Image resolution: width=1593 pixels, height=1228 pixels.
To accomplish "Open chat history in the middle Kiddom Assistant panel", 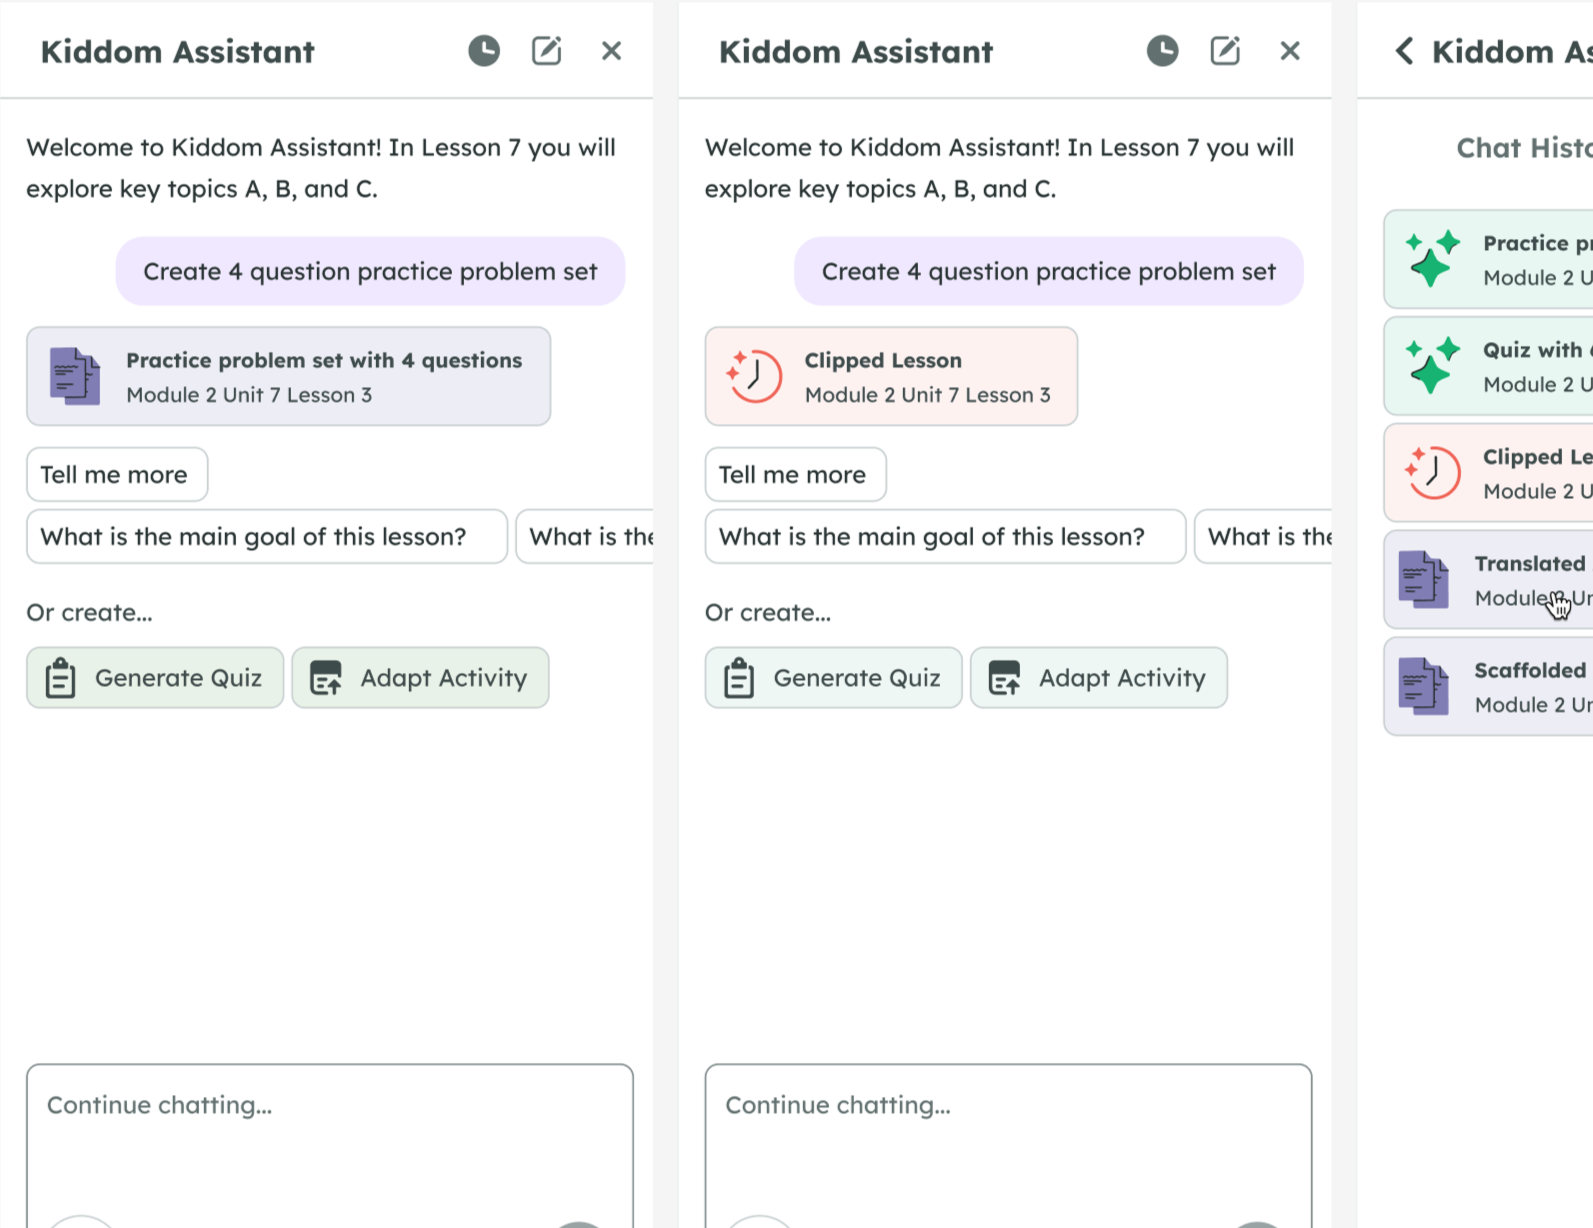I will point(1162,51).
